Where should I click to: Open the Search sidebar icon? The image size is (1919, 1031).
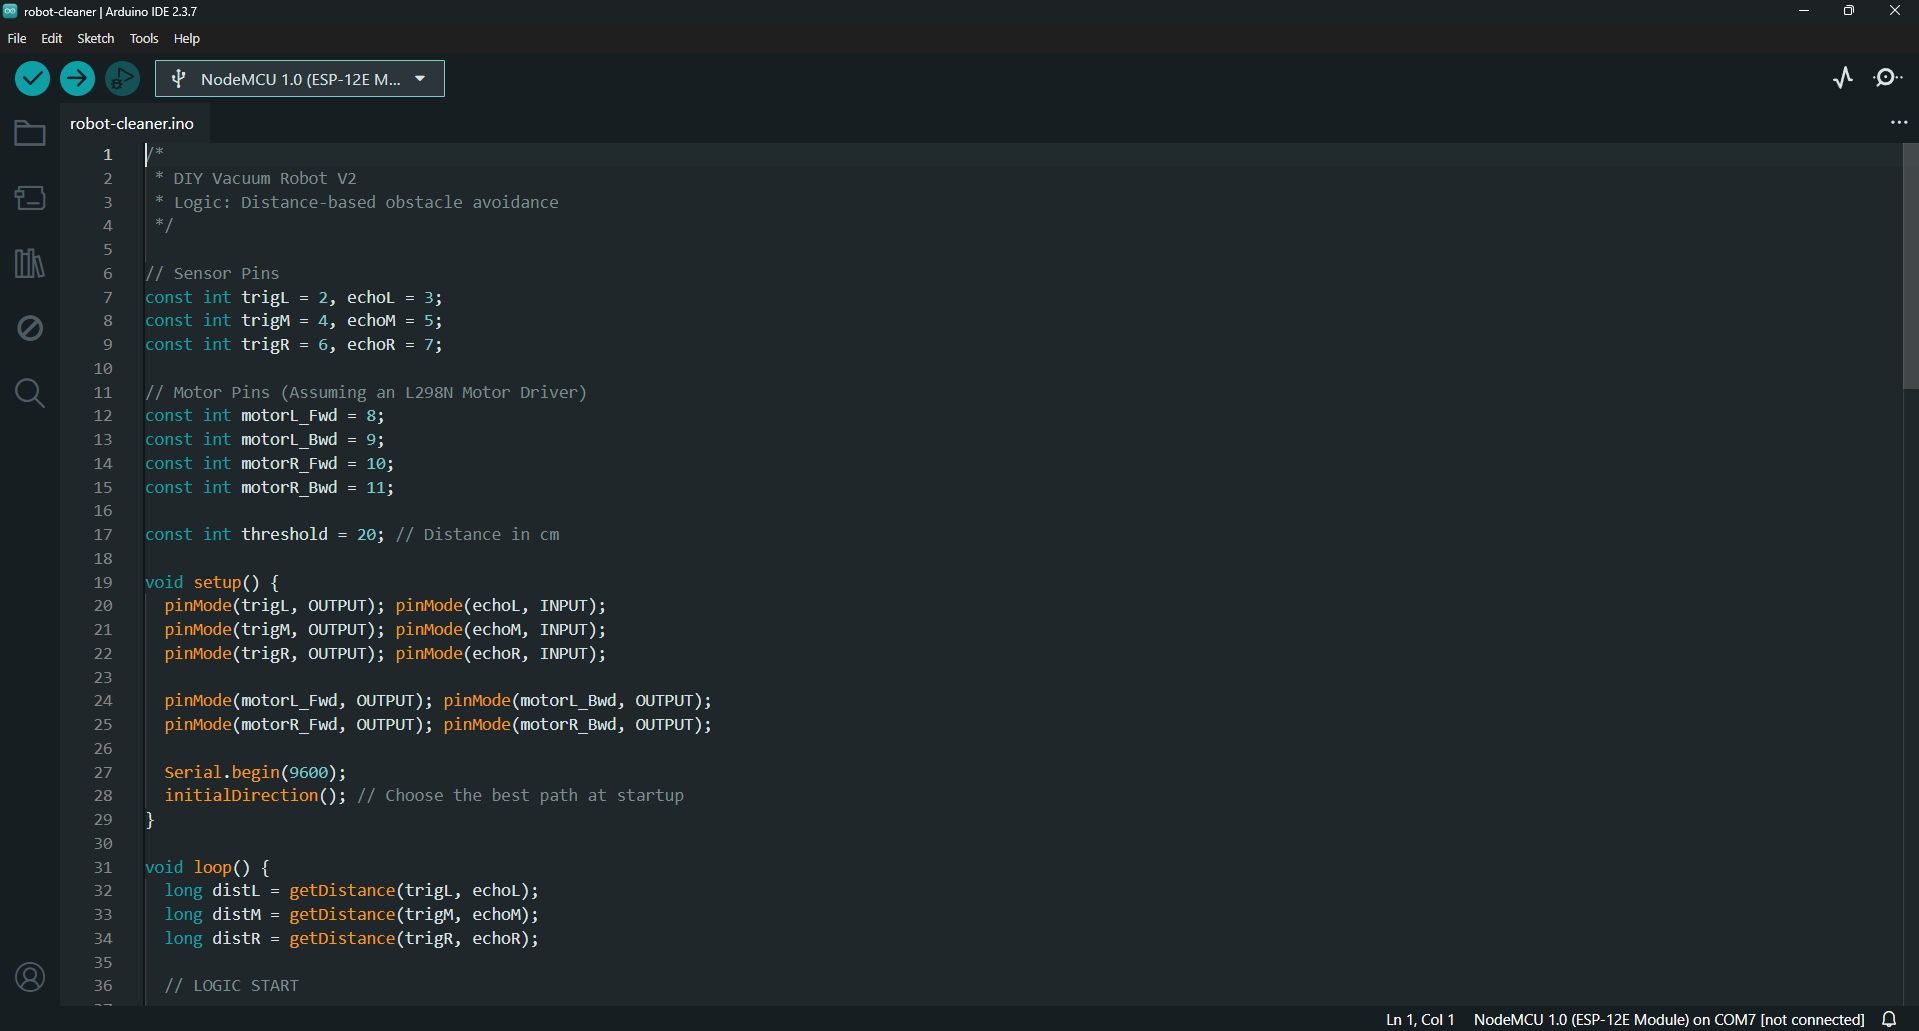(30, 393)
